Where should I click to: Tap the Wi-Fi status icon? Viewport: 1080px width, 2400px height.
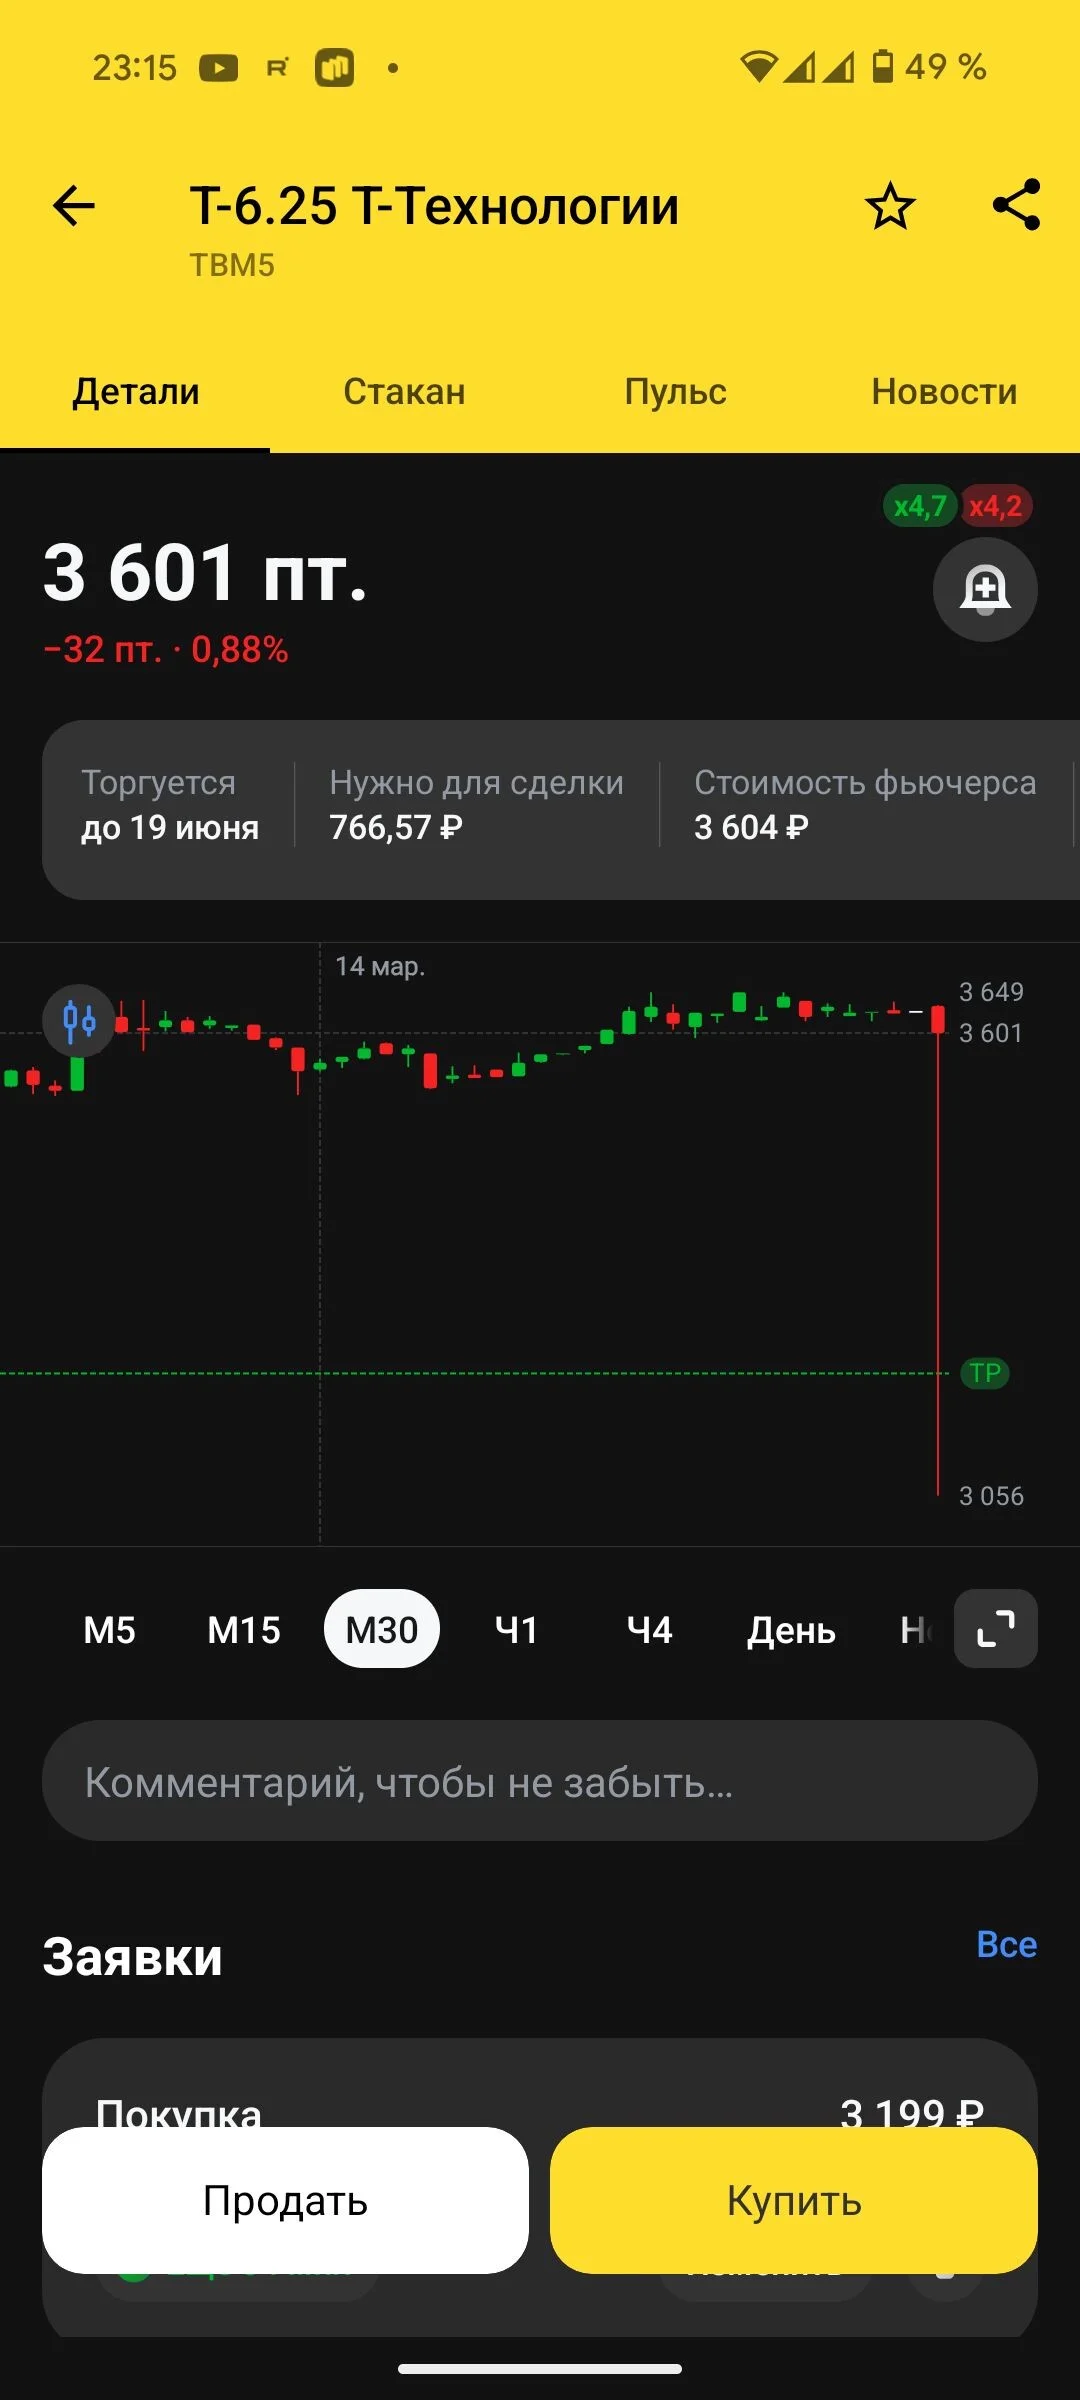[x=759, y=67]
